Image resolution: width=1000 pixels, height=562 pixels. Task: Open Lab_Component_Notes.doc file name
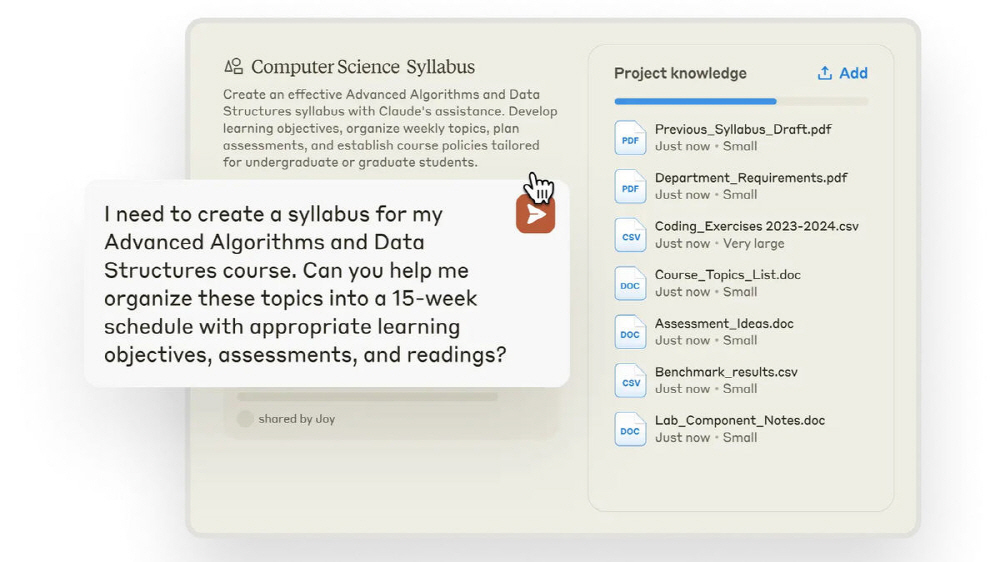740,420
